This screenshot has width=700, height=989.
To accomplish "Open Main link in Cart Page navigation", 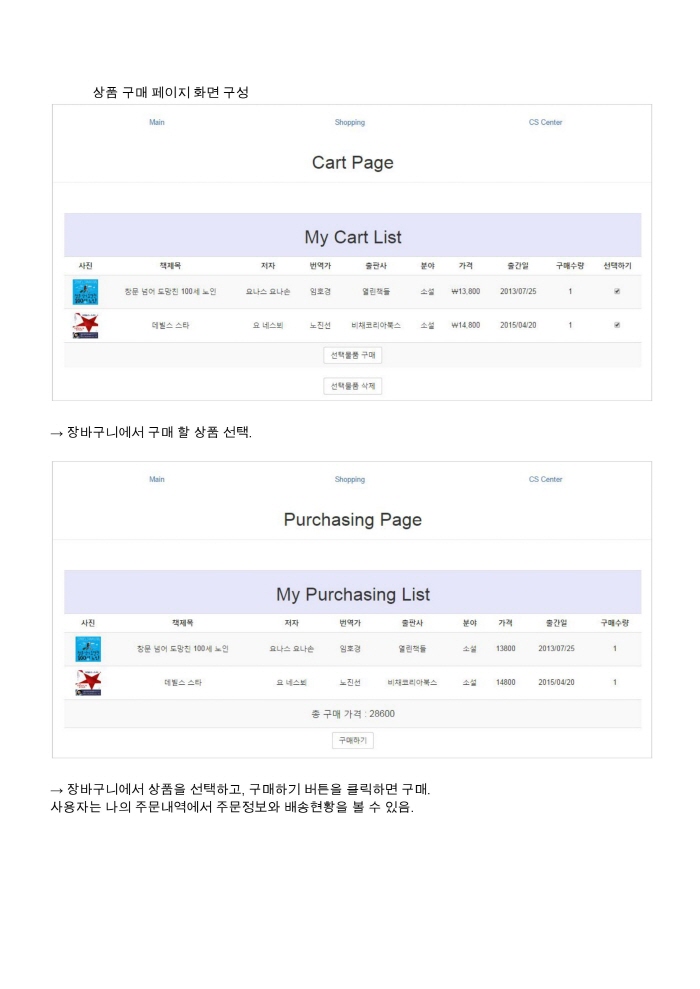I will click(156, 122).
